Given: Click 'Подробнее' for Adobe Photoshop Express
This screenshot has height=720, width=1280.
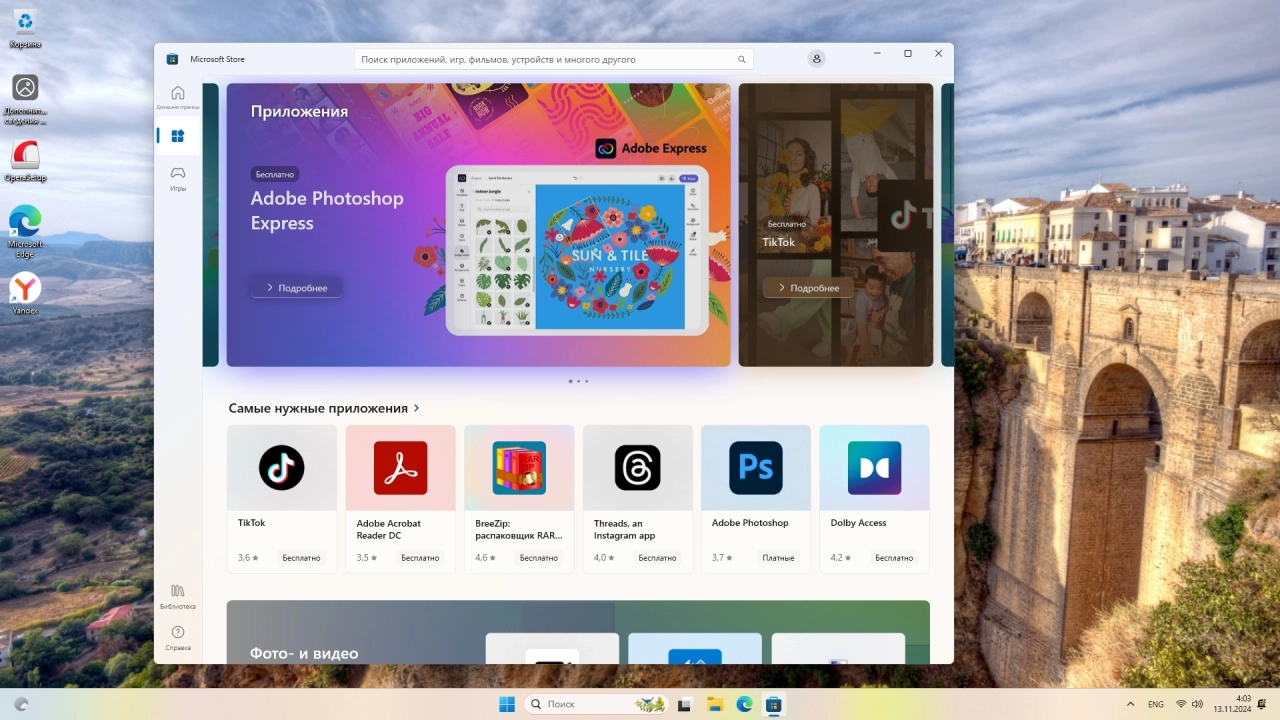Looking at the screenshot, I should pyautogui.click(x=296, y=287).
